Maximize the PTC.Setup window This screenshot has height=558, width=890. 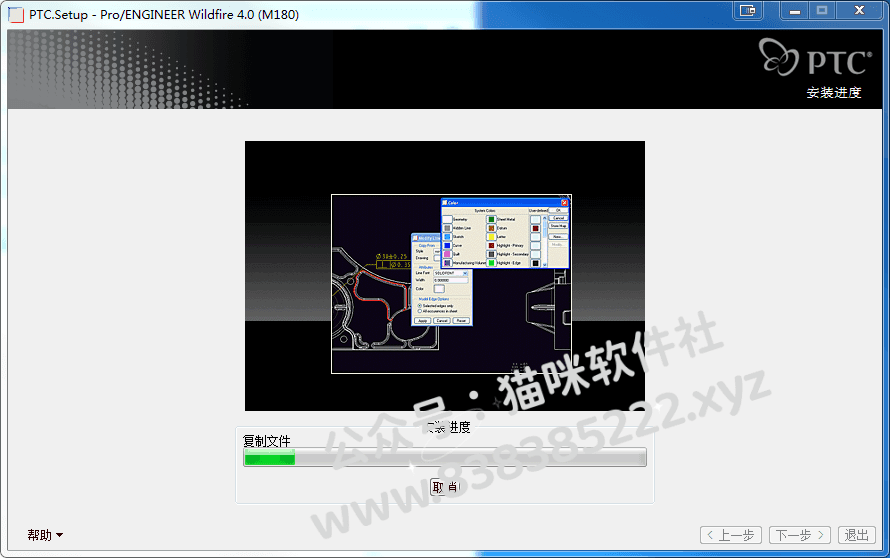822,10
